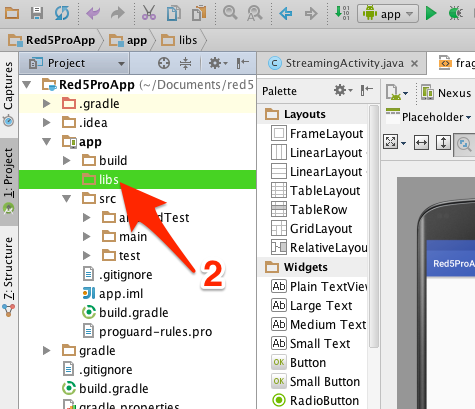This screenshot has height=409, width=475.
Task: Open the Project view selector dropdown
Action: pos(74,63)
